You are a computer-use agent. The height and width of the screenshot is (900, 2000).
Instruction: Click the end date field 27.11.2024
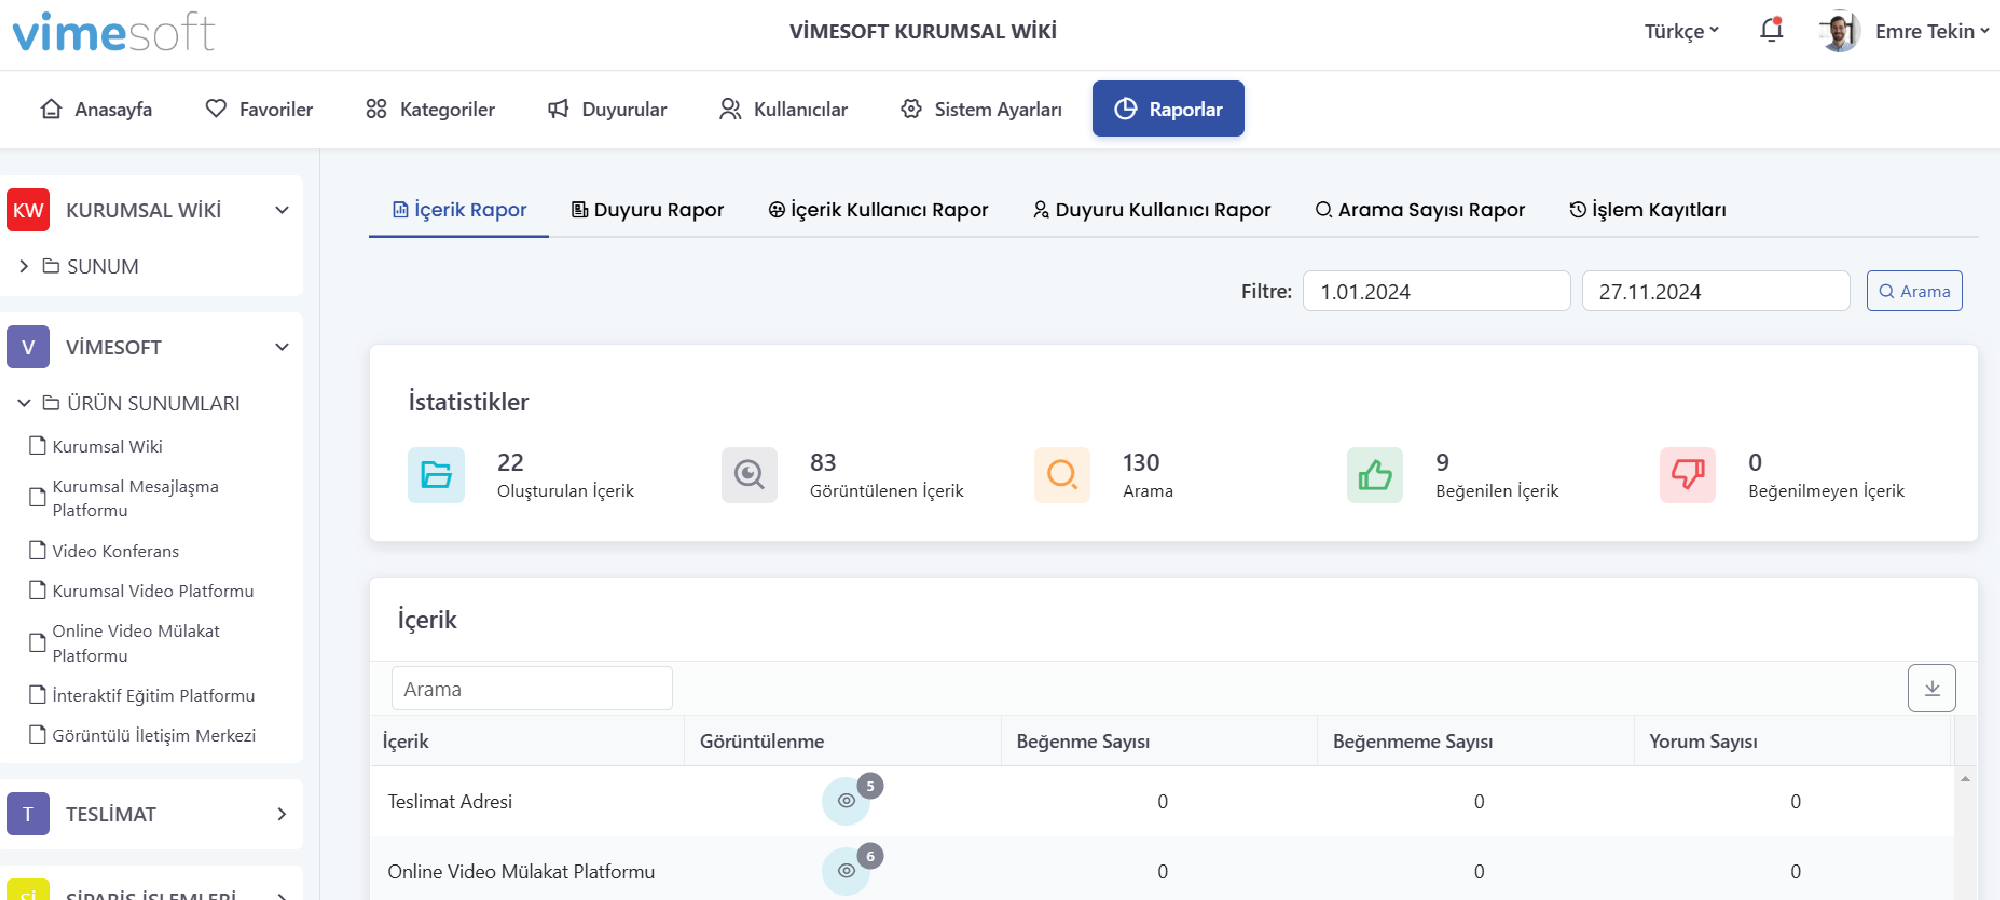1715,291
